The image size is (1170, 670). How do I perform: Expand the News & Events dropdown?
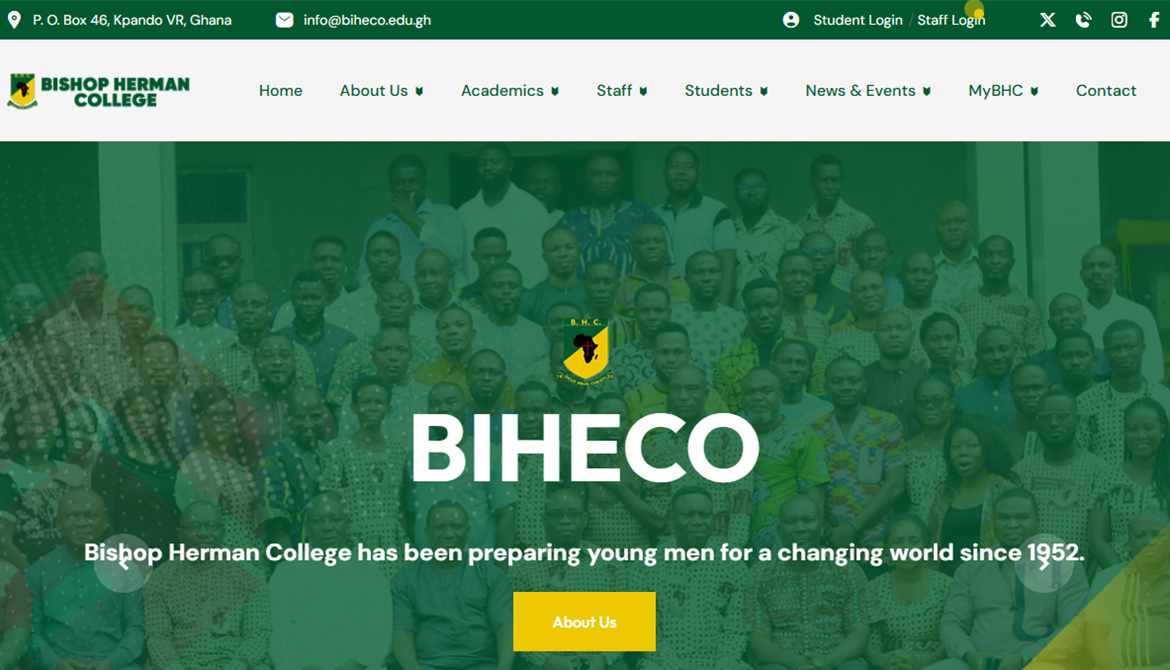click(x=868, y=91)
